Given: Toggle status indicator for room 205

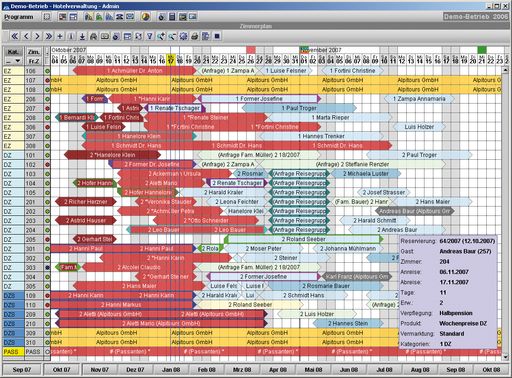Looking at the screenshot, I should click(x=47, y=239).
